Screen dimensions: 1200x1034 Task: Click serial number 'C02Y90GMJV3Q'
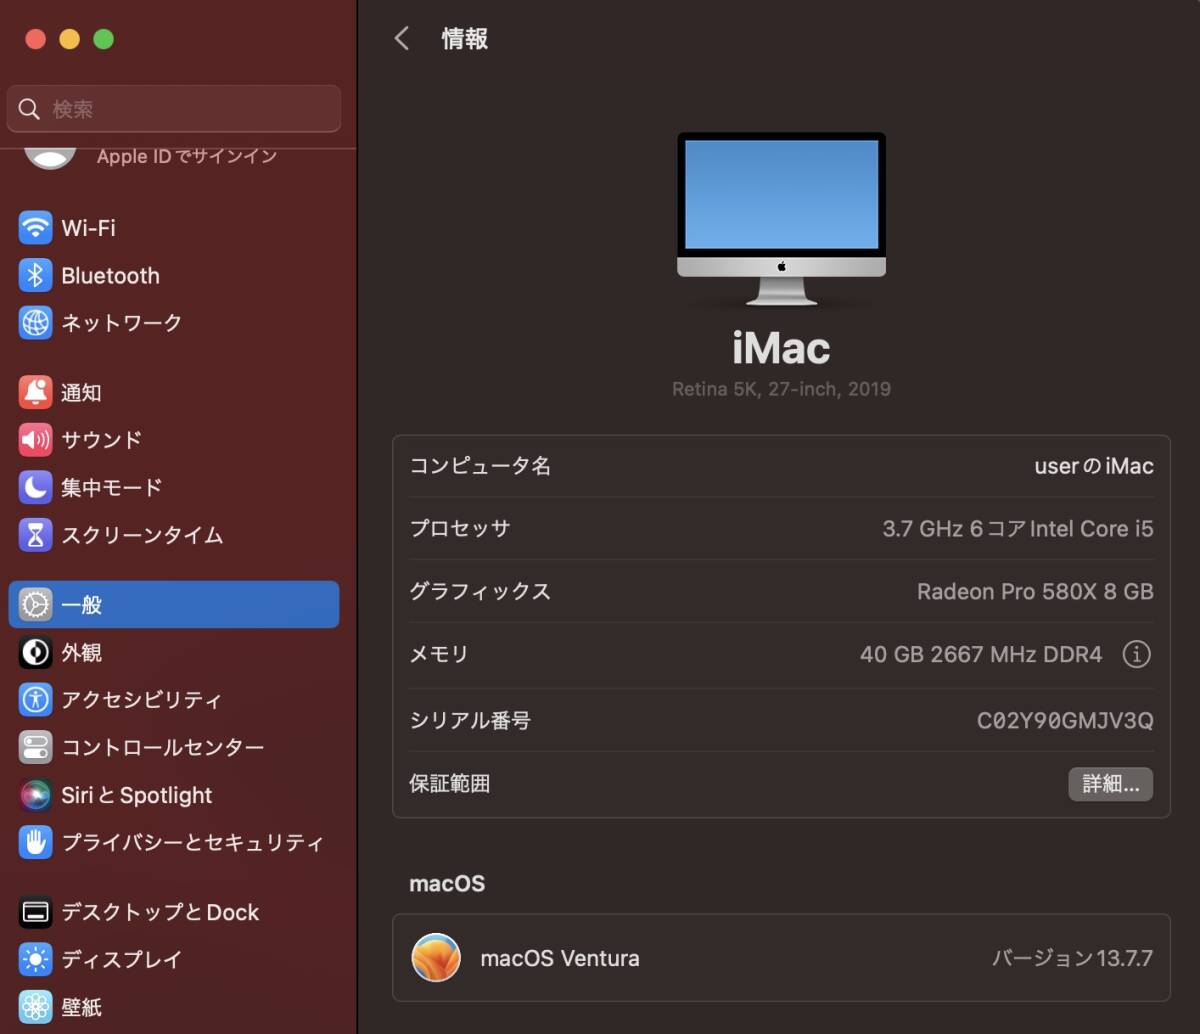(x=1065, y=720)
